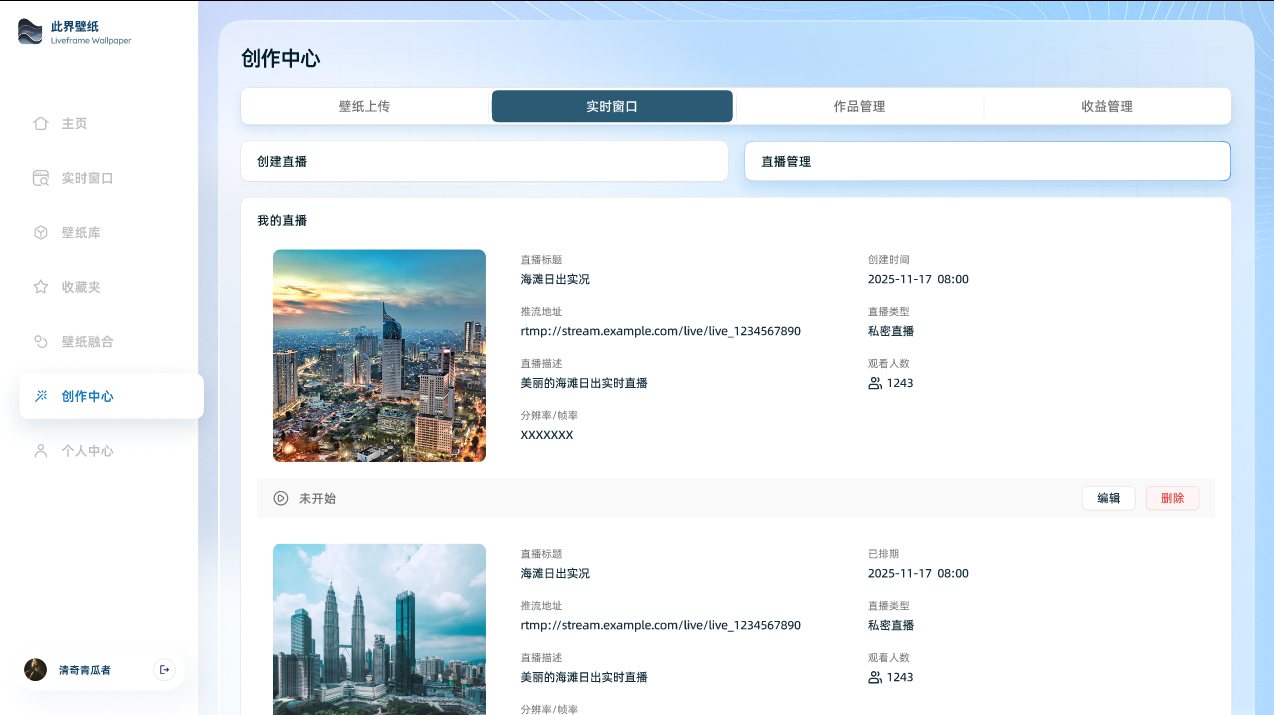
Task: Click the 收藏夹 star icon
Action: (x=41, y=287)
